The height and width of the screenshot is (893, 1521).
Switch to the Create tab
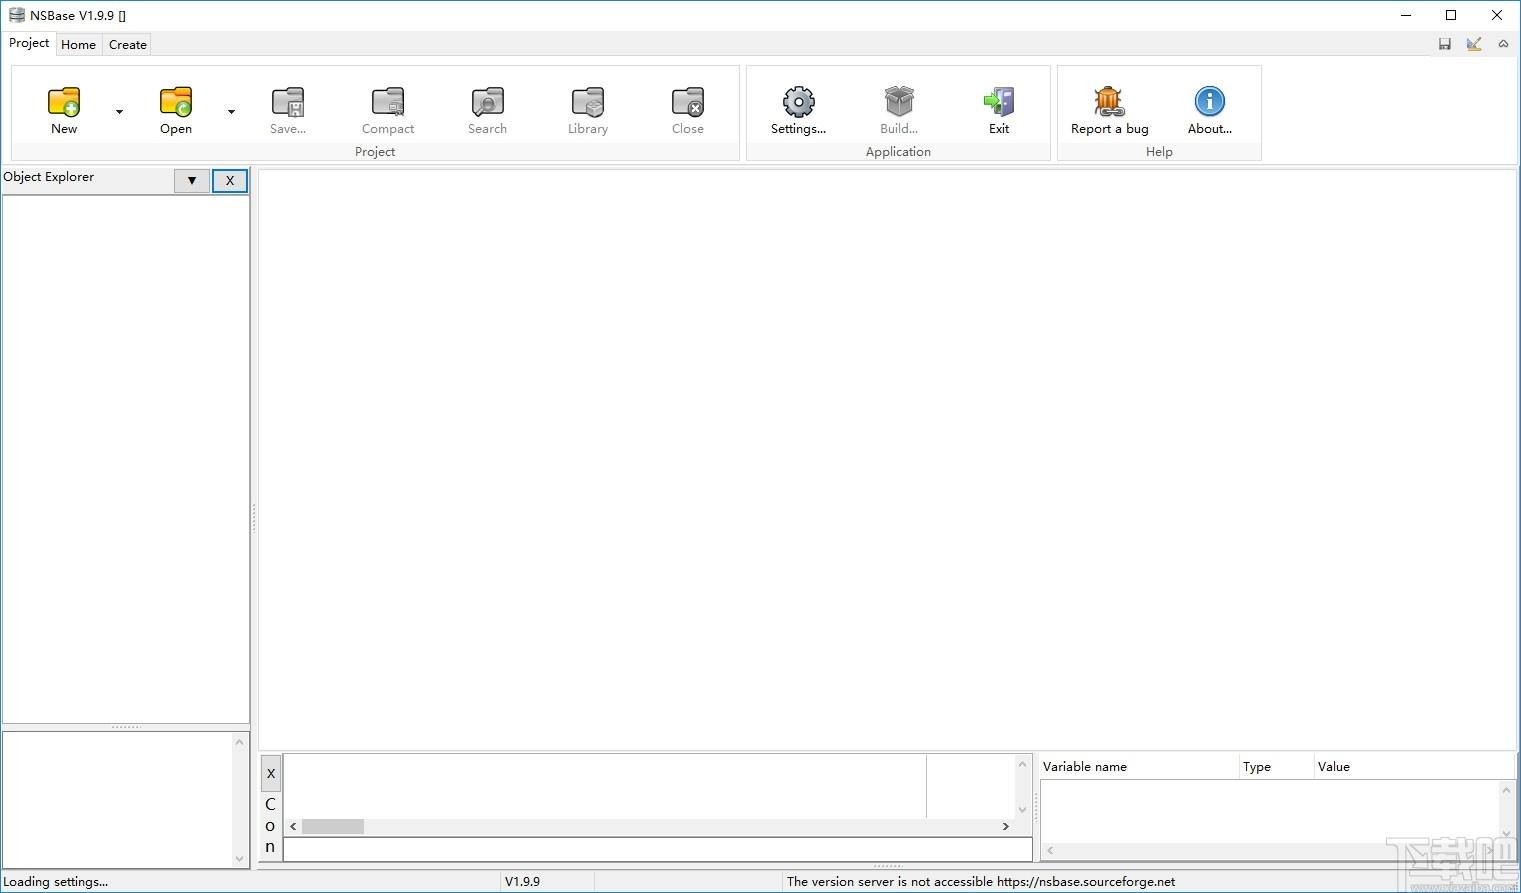[128, 44]
